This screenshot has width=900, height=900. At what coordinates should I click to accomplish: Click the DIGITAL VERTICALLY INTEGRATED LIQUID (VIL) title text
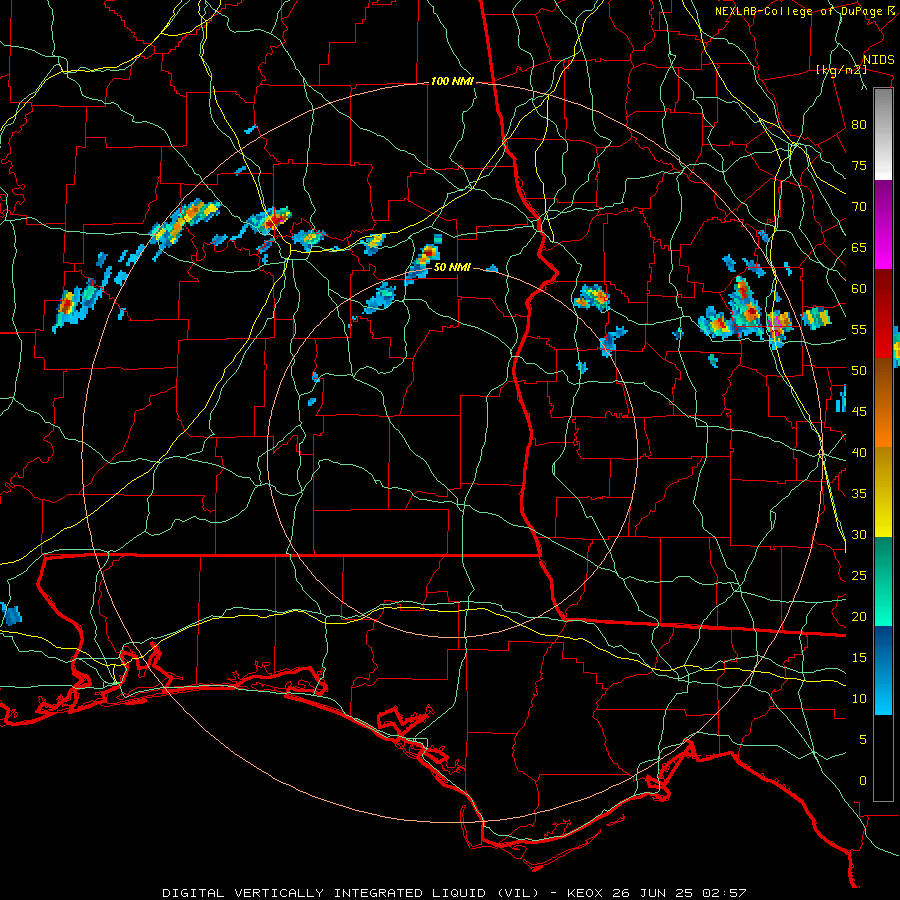(x=351, y=893)
